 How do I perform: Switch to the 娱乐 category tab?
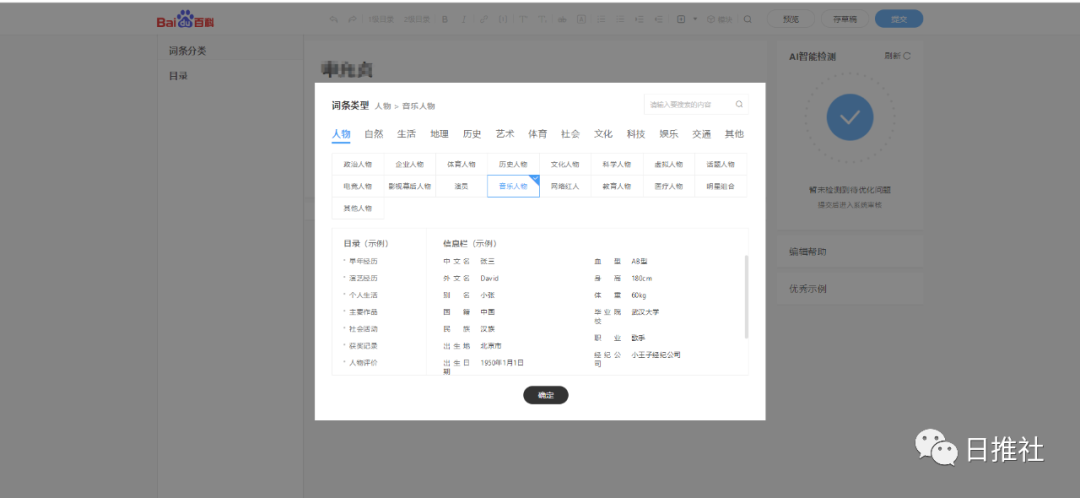click(668, 134)
